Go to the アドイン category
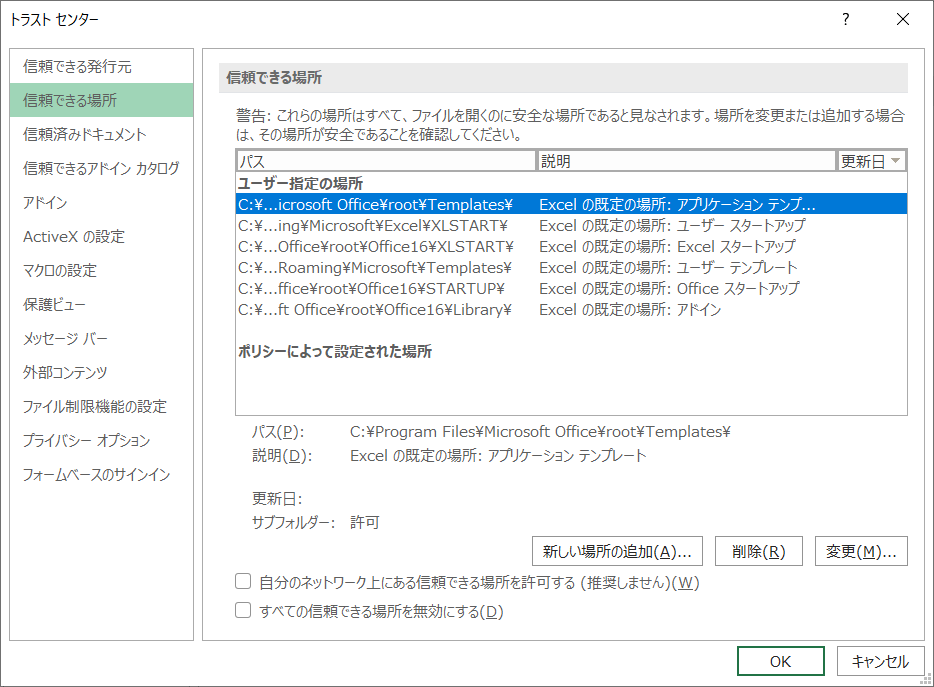This screenshot has height=687, width=934. coord(101,202)
